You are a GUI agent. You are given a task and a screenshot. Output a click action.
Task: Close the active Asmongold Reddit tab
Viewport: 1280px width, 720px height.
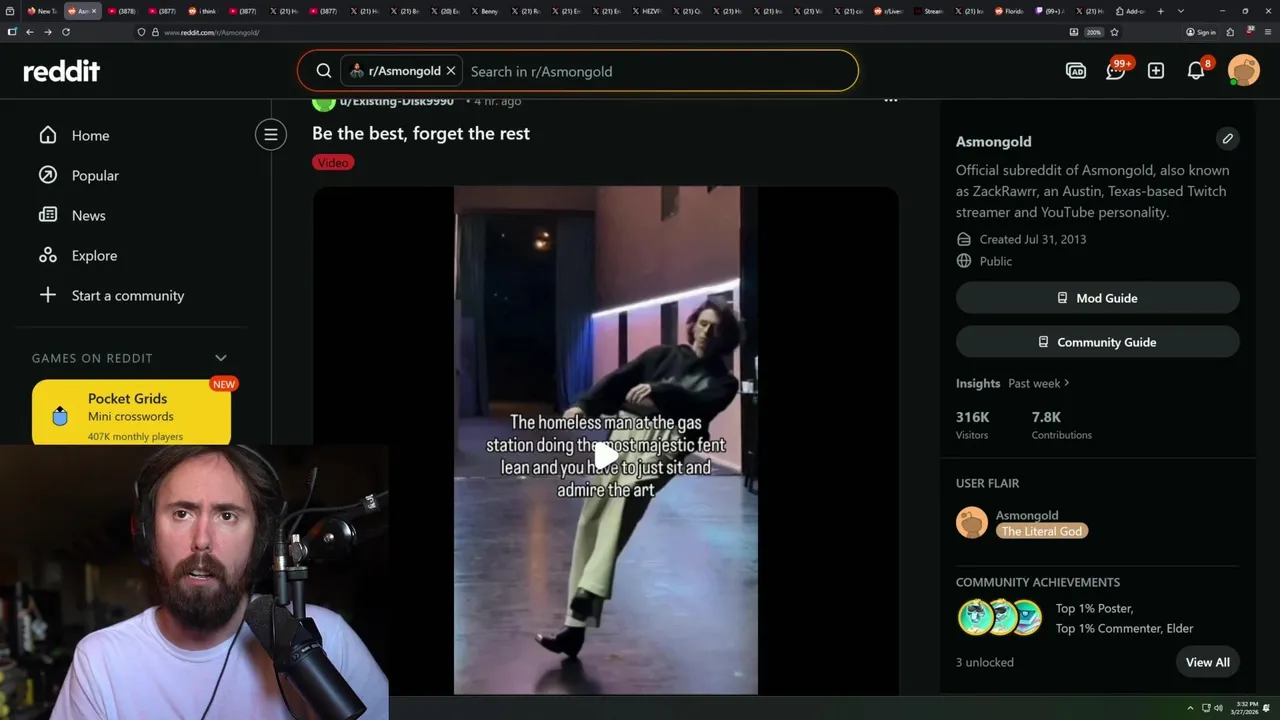94,11
